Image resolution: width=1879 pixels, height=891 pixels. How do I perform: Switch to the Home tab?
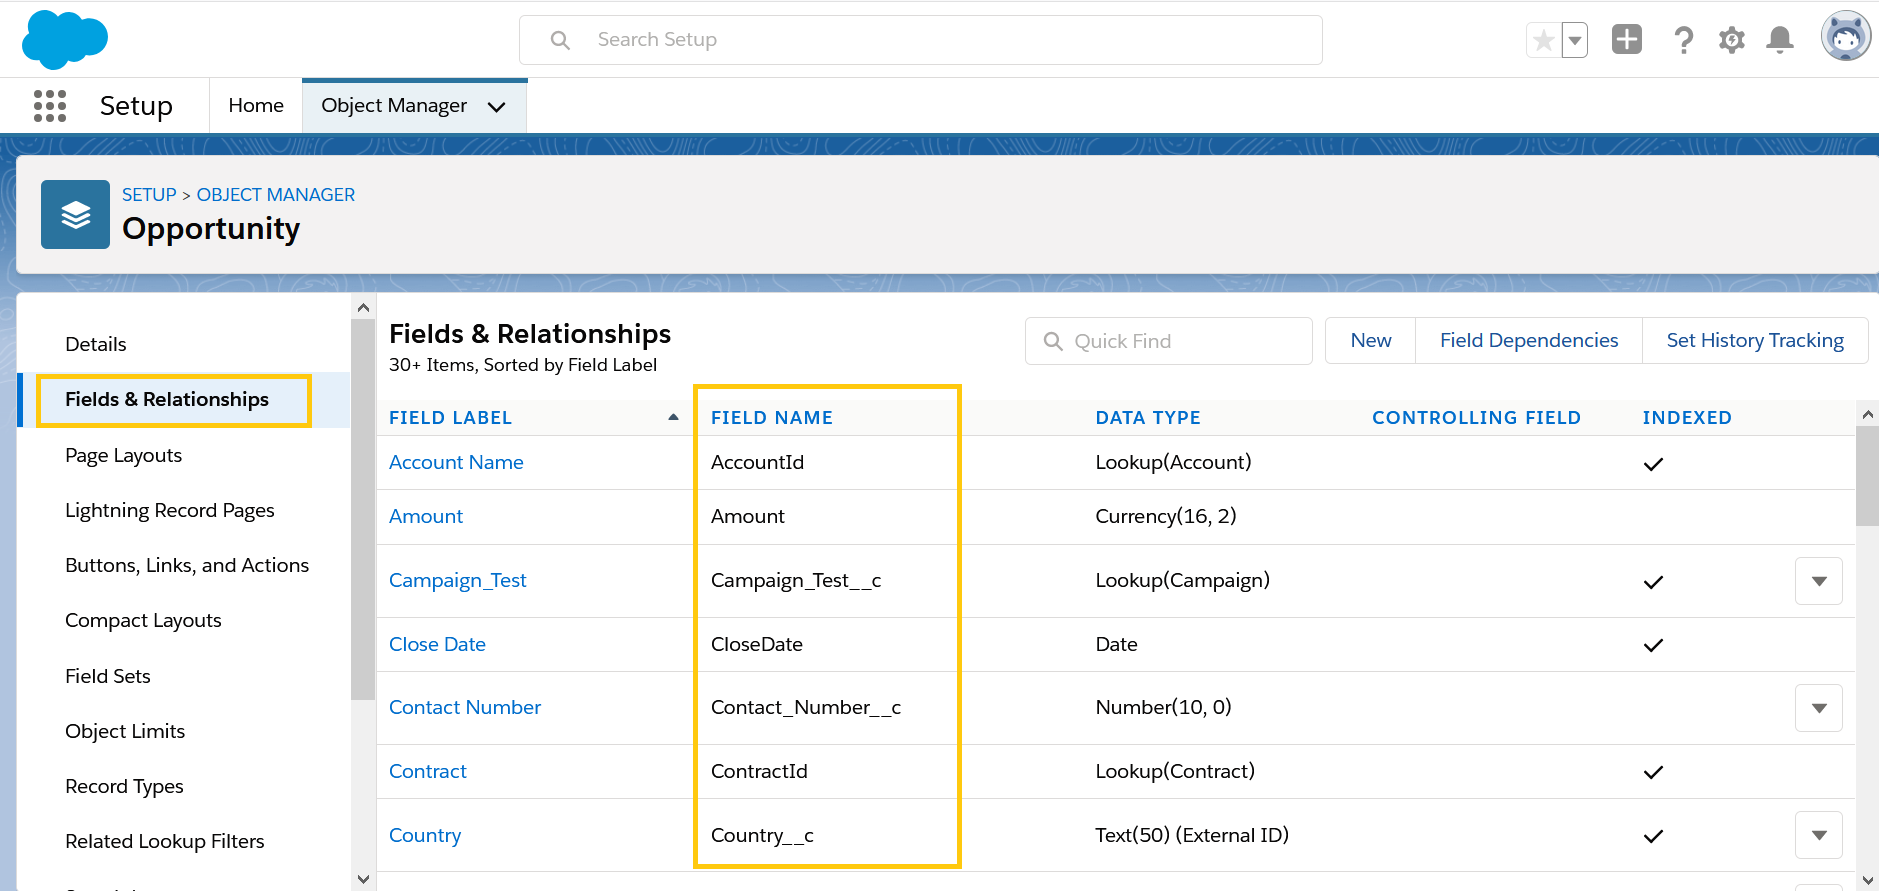(x=256, y=106)
